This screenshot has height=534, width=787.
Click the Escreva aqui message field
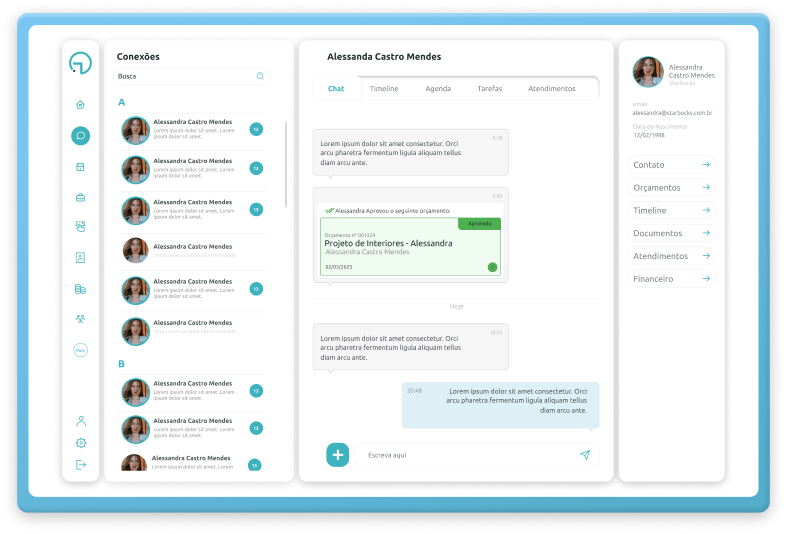[465, 455]
